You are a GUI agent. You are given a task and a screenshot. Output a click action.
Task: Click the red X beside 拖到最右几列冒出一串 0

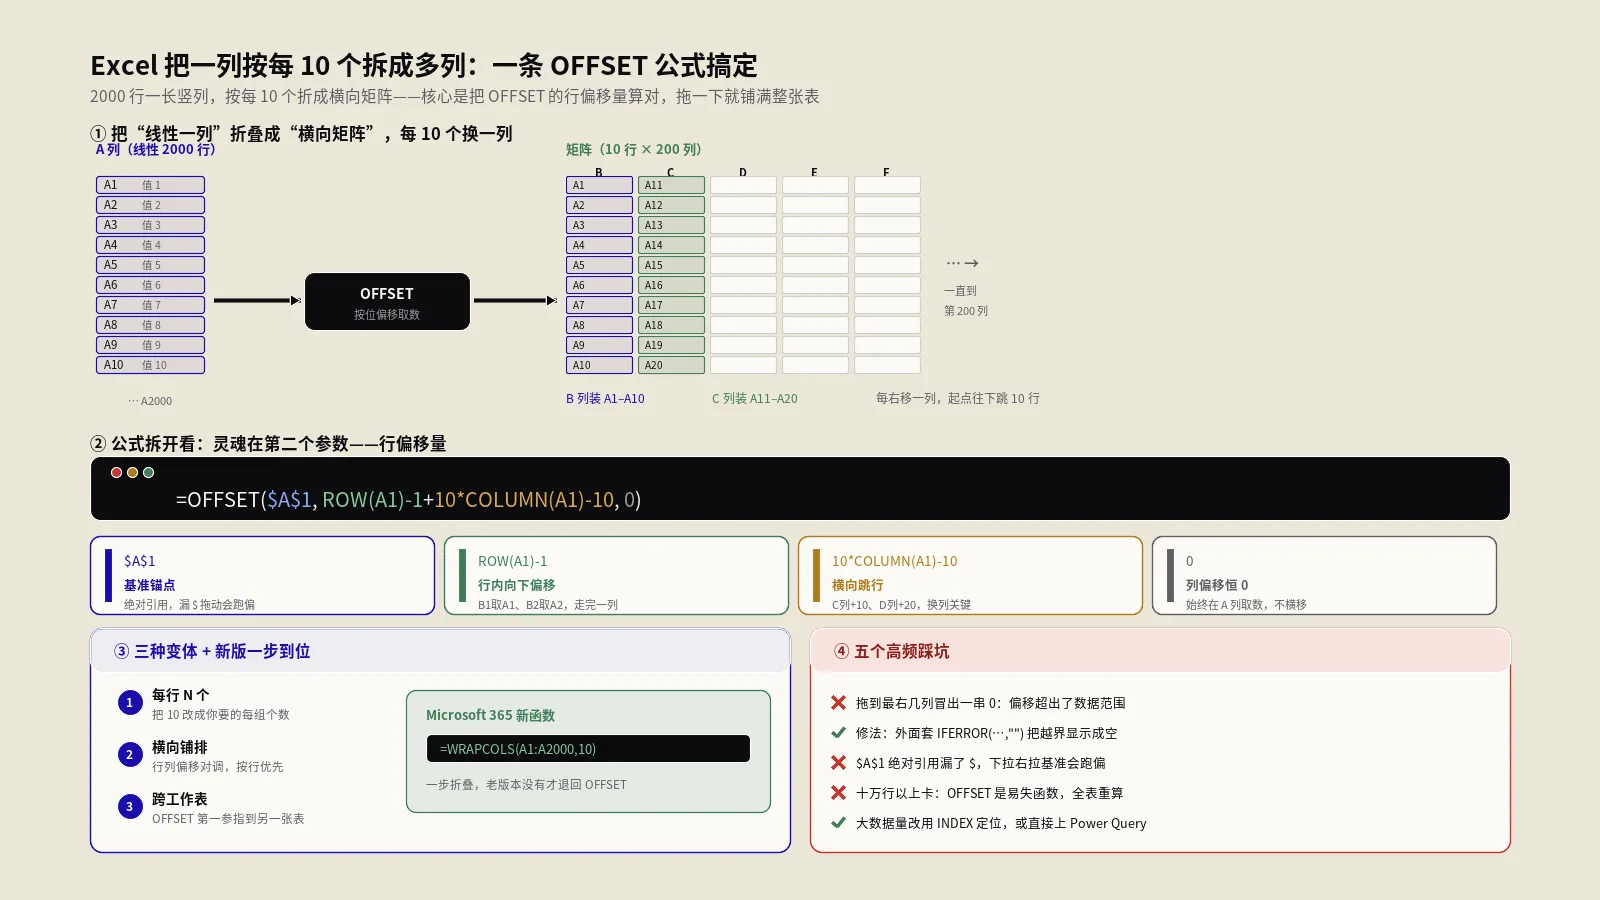point(838,703)
